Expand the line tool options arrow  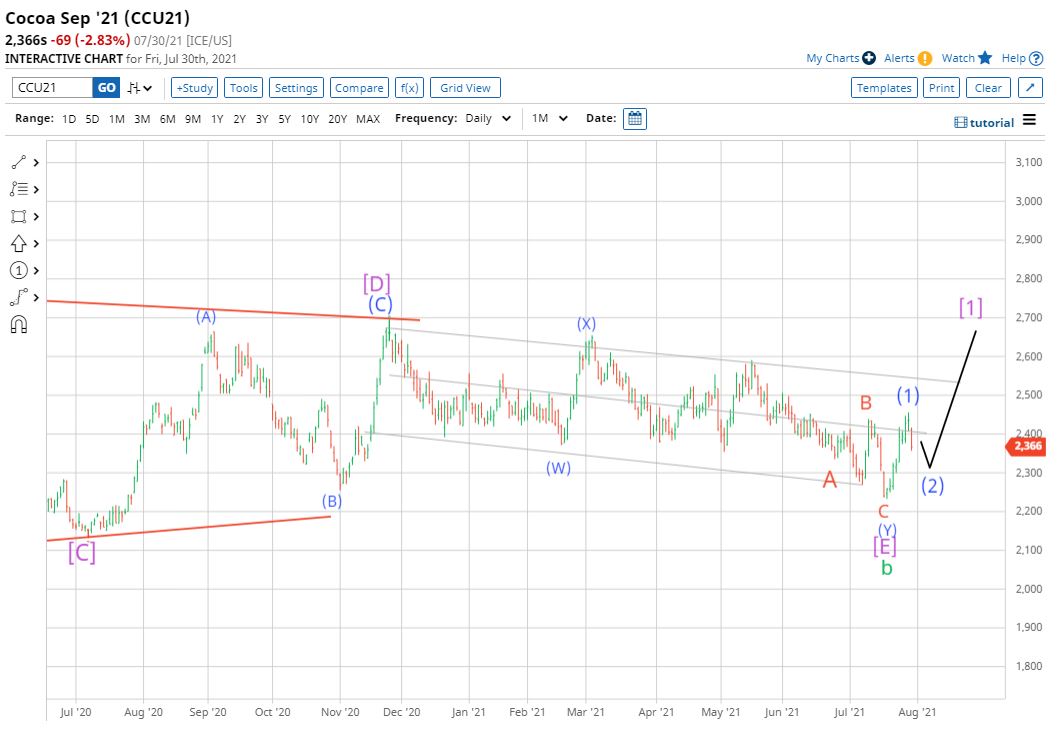point(36,163)
